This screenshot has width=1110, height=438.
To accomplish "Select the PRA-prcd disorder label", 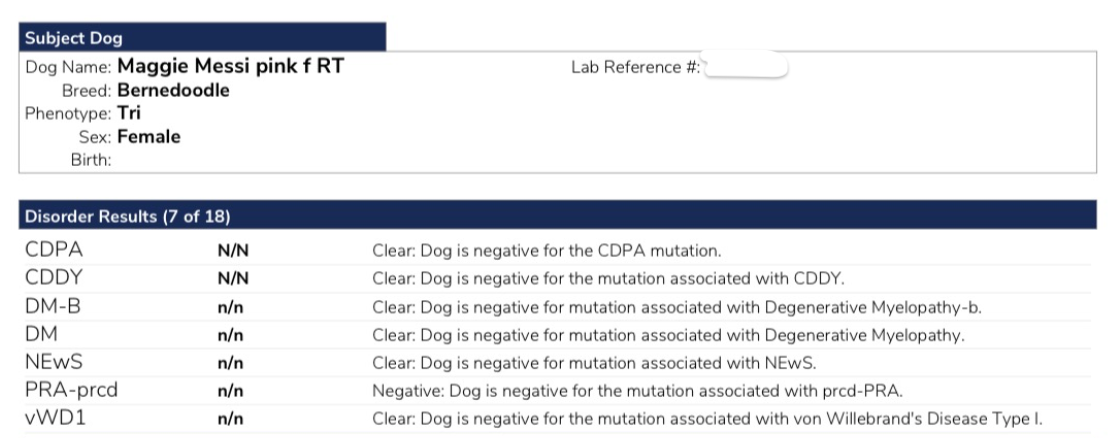I will click(x=71, y=390).
